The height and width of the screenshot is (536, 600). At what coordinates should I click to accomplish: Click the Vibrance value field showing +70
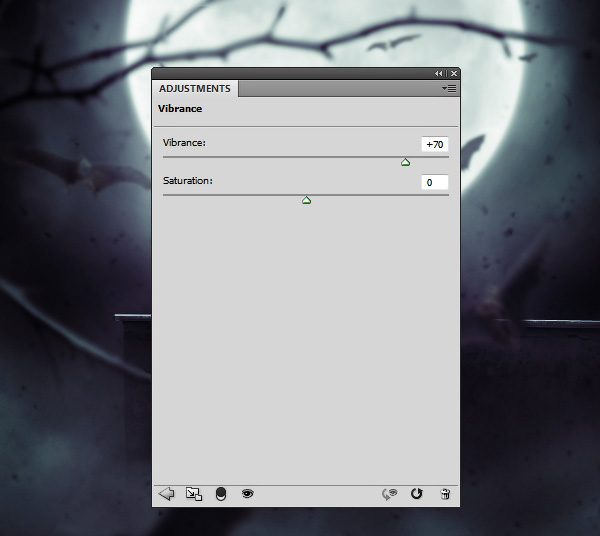[x=435, y=144]
